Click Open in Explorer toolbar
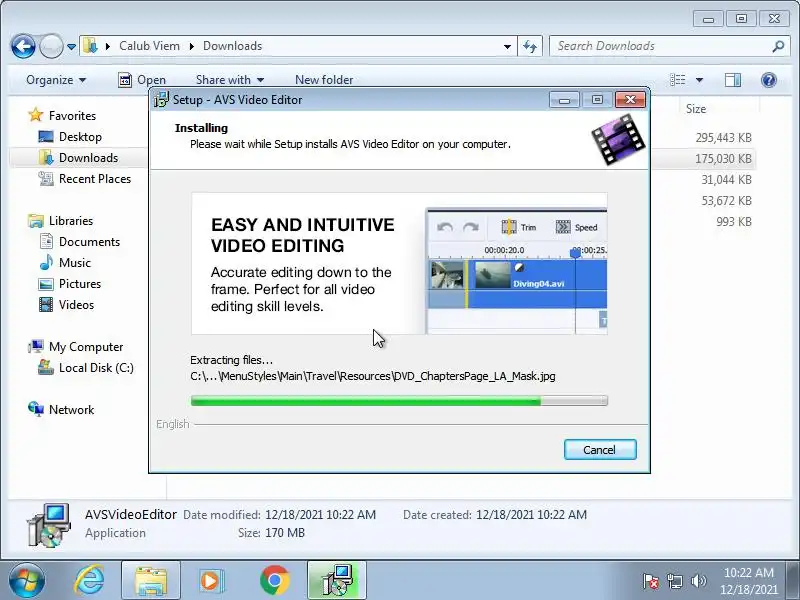The image size is (800, 600). coord(142,80)
